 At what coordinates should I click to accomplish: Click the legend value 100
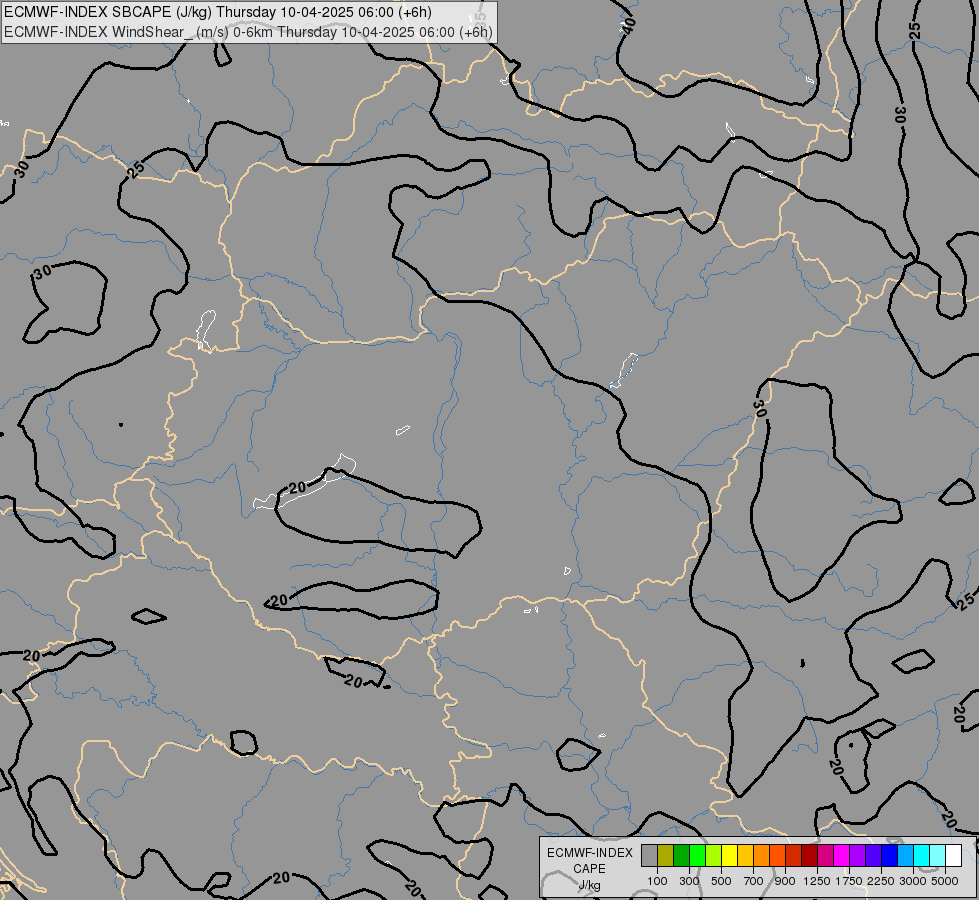(x=657, y=881)
